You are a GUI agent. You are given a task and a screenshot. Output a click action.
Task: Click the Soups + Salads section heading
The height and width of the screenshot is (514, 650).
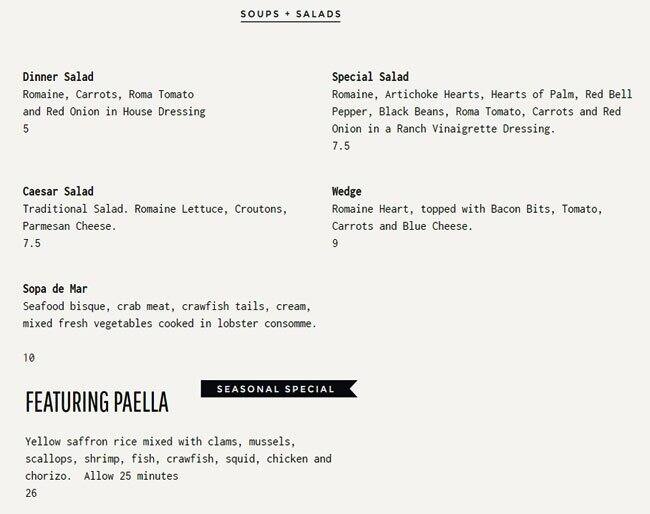pyautogui.click(x=291, y=15)
